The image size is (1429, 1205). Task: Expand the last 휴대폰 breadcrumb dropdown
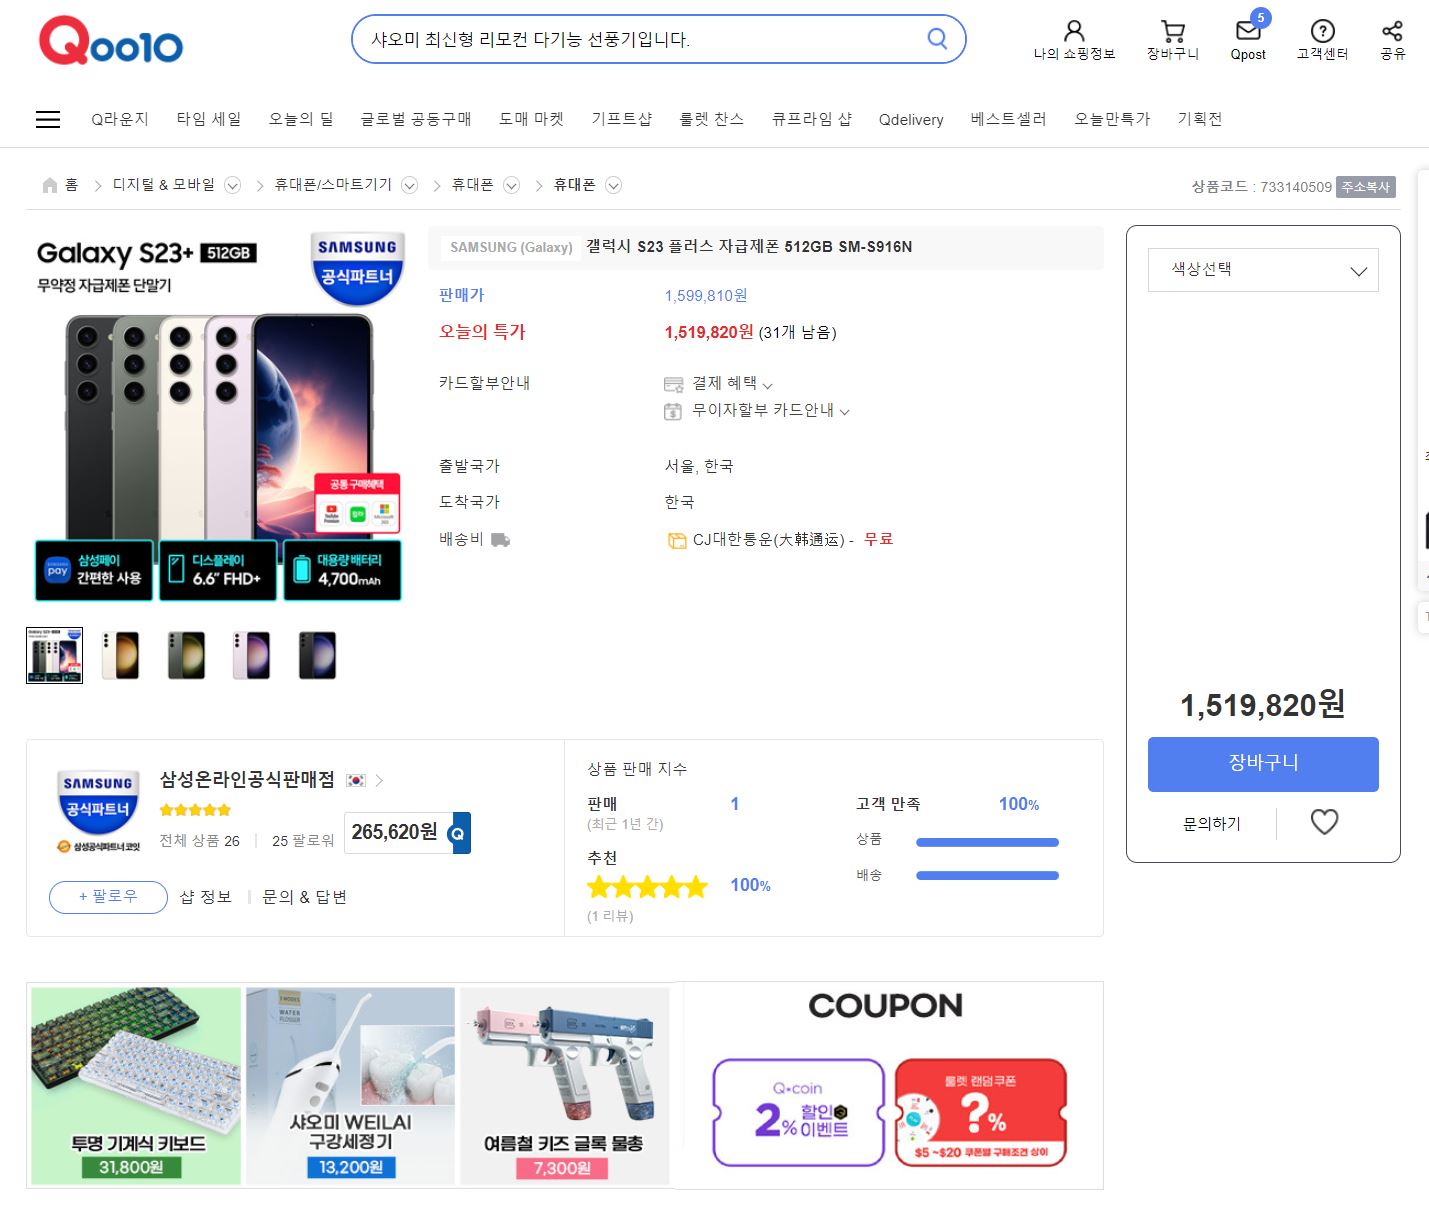[x=614, y=185]
